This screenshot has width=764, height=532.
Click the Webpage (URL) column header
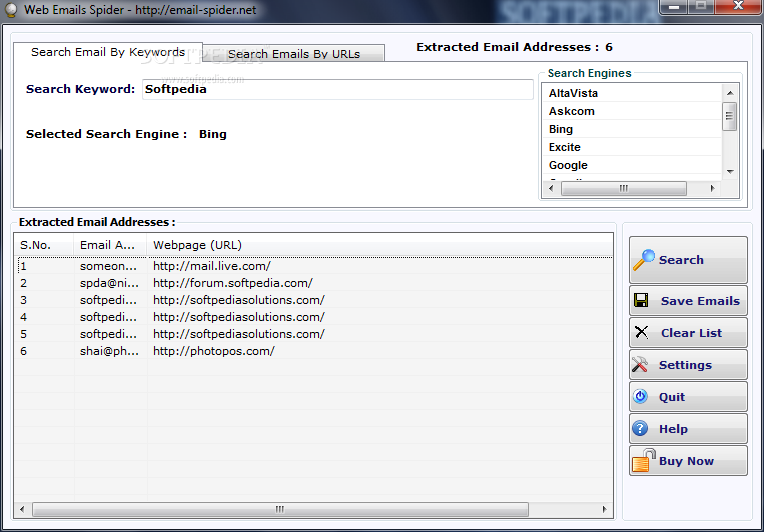click(380, 245)
